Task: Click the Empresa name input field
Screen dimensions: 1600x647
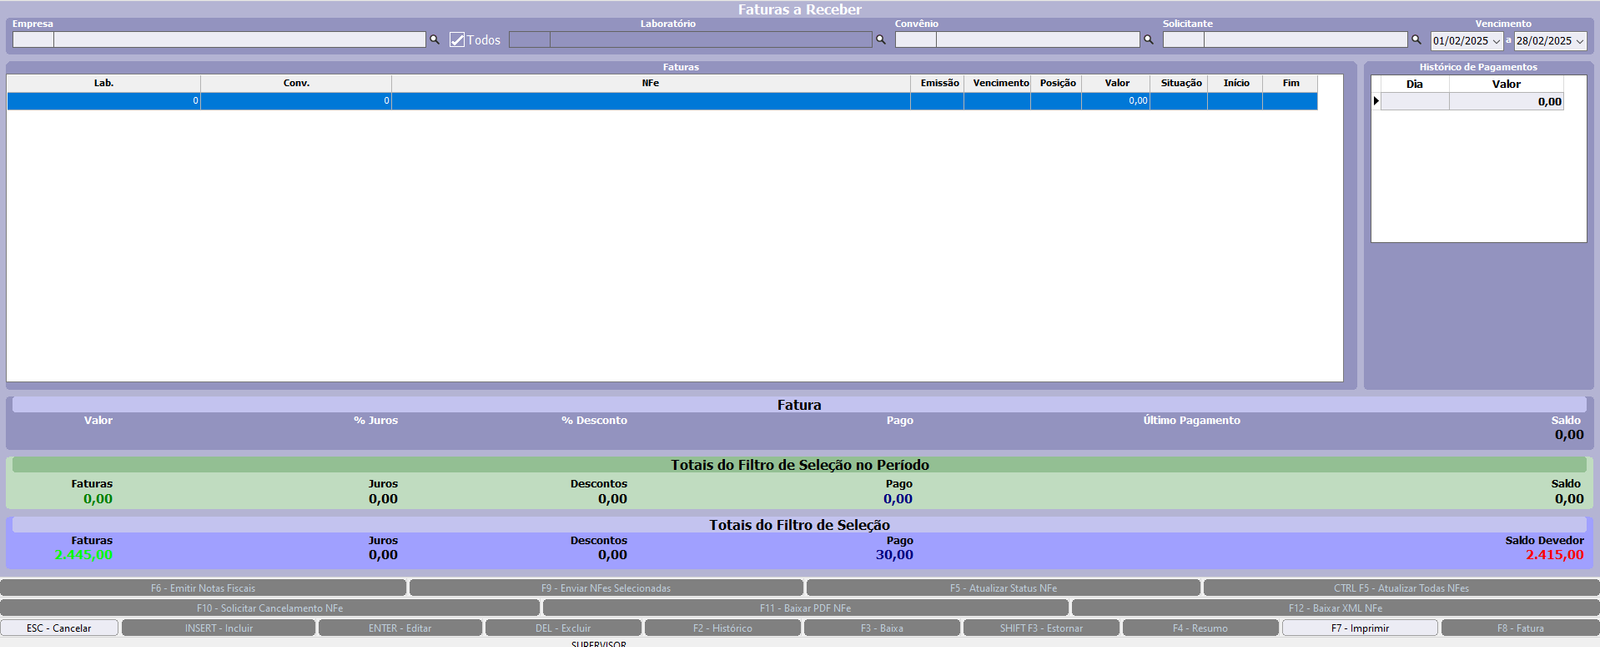Action: 240,40
